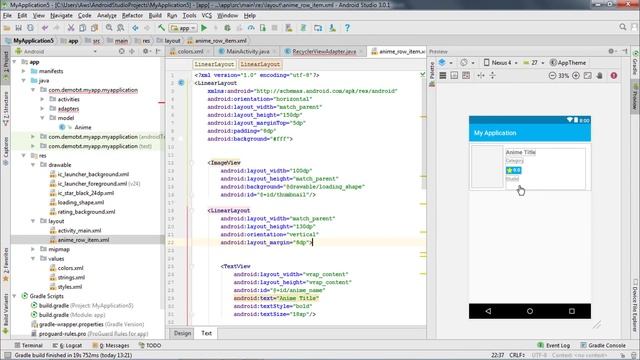
Task: Open the Build menu
Action: point(155,16)
